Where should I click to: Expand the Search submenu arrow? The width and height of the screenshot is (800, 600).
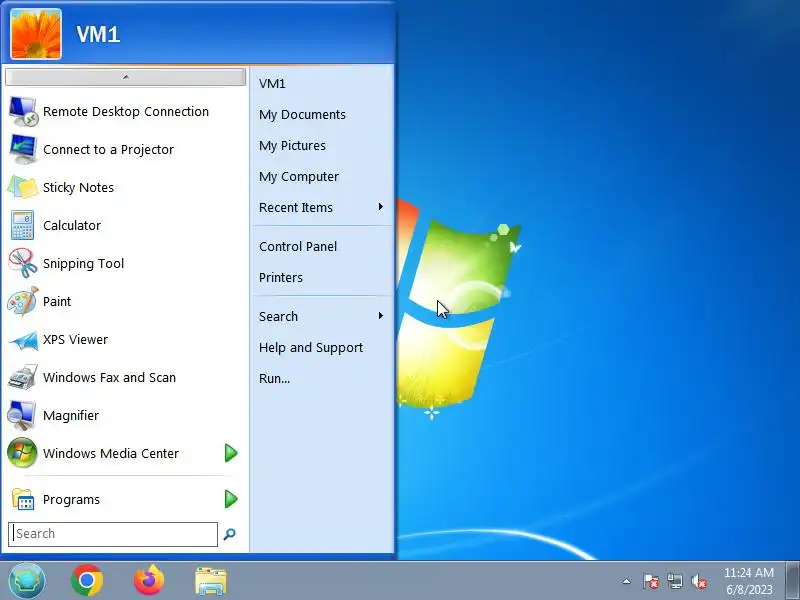pos(381,316)
